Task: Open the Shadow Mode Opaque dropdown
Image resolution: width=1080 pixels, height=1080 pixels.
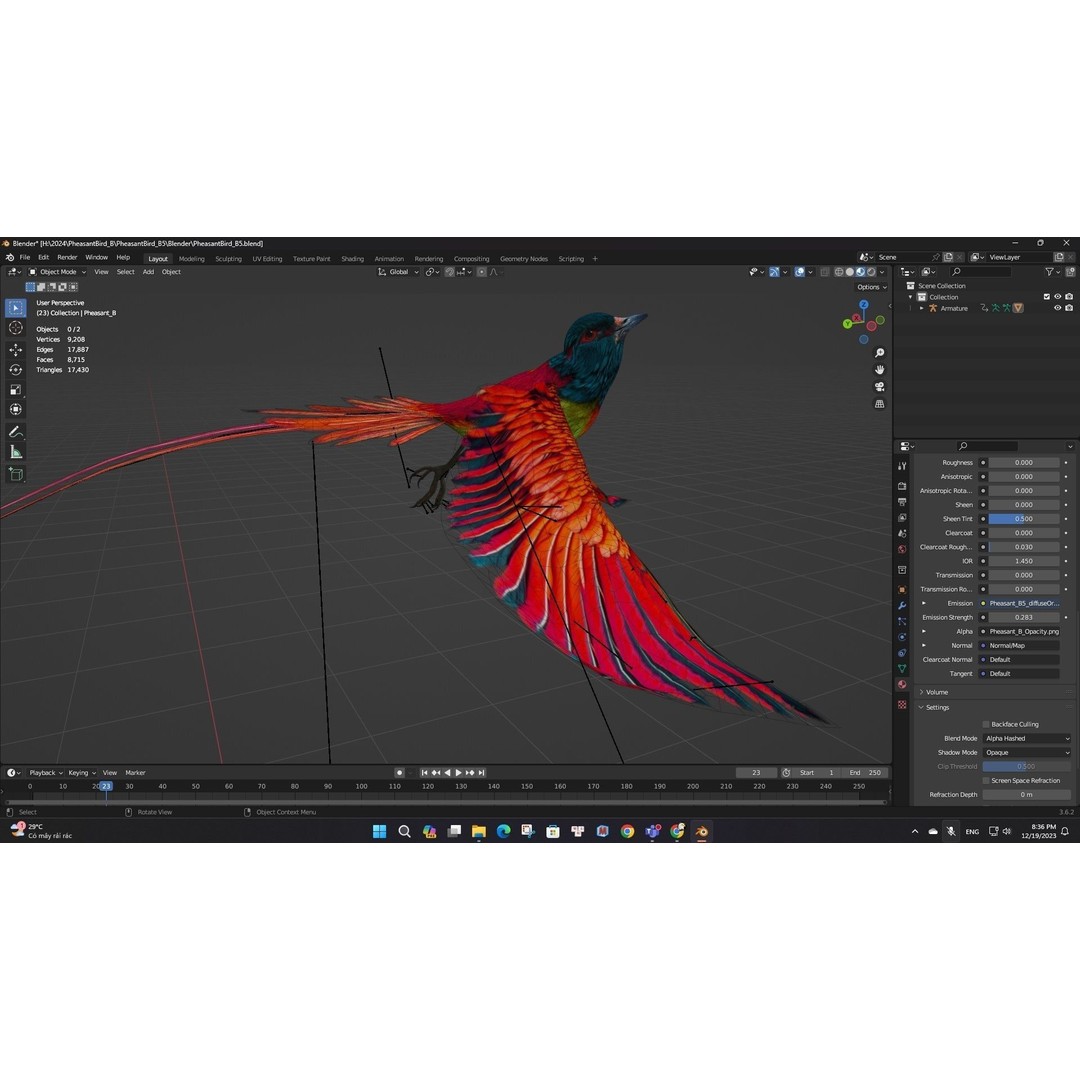Action: pos(1026,752)
